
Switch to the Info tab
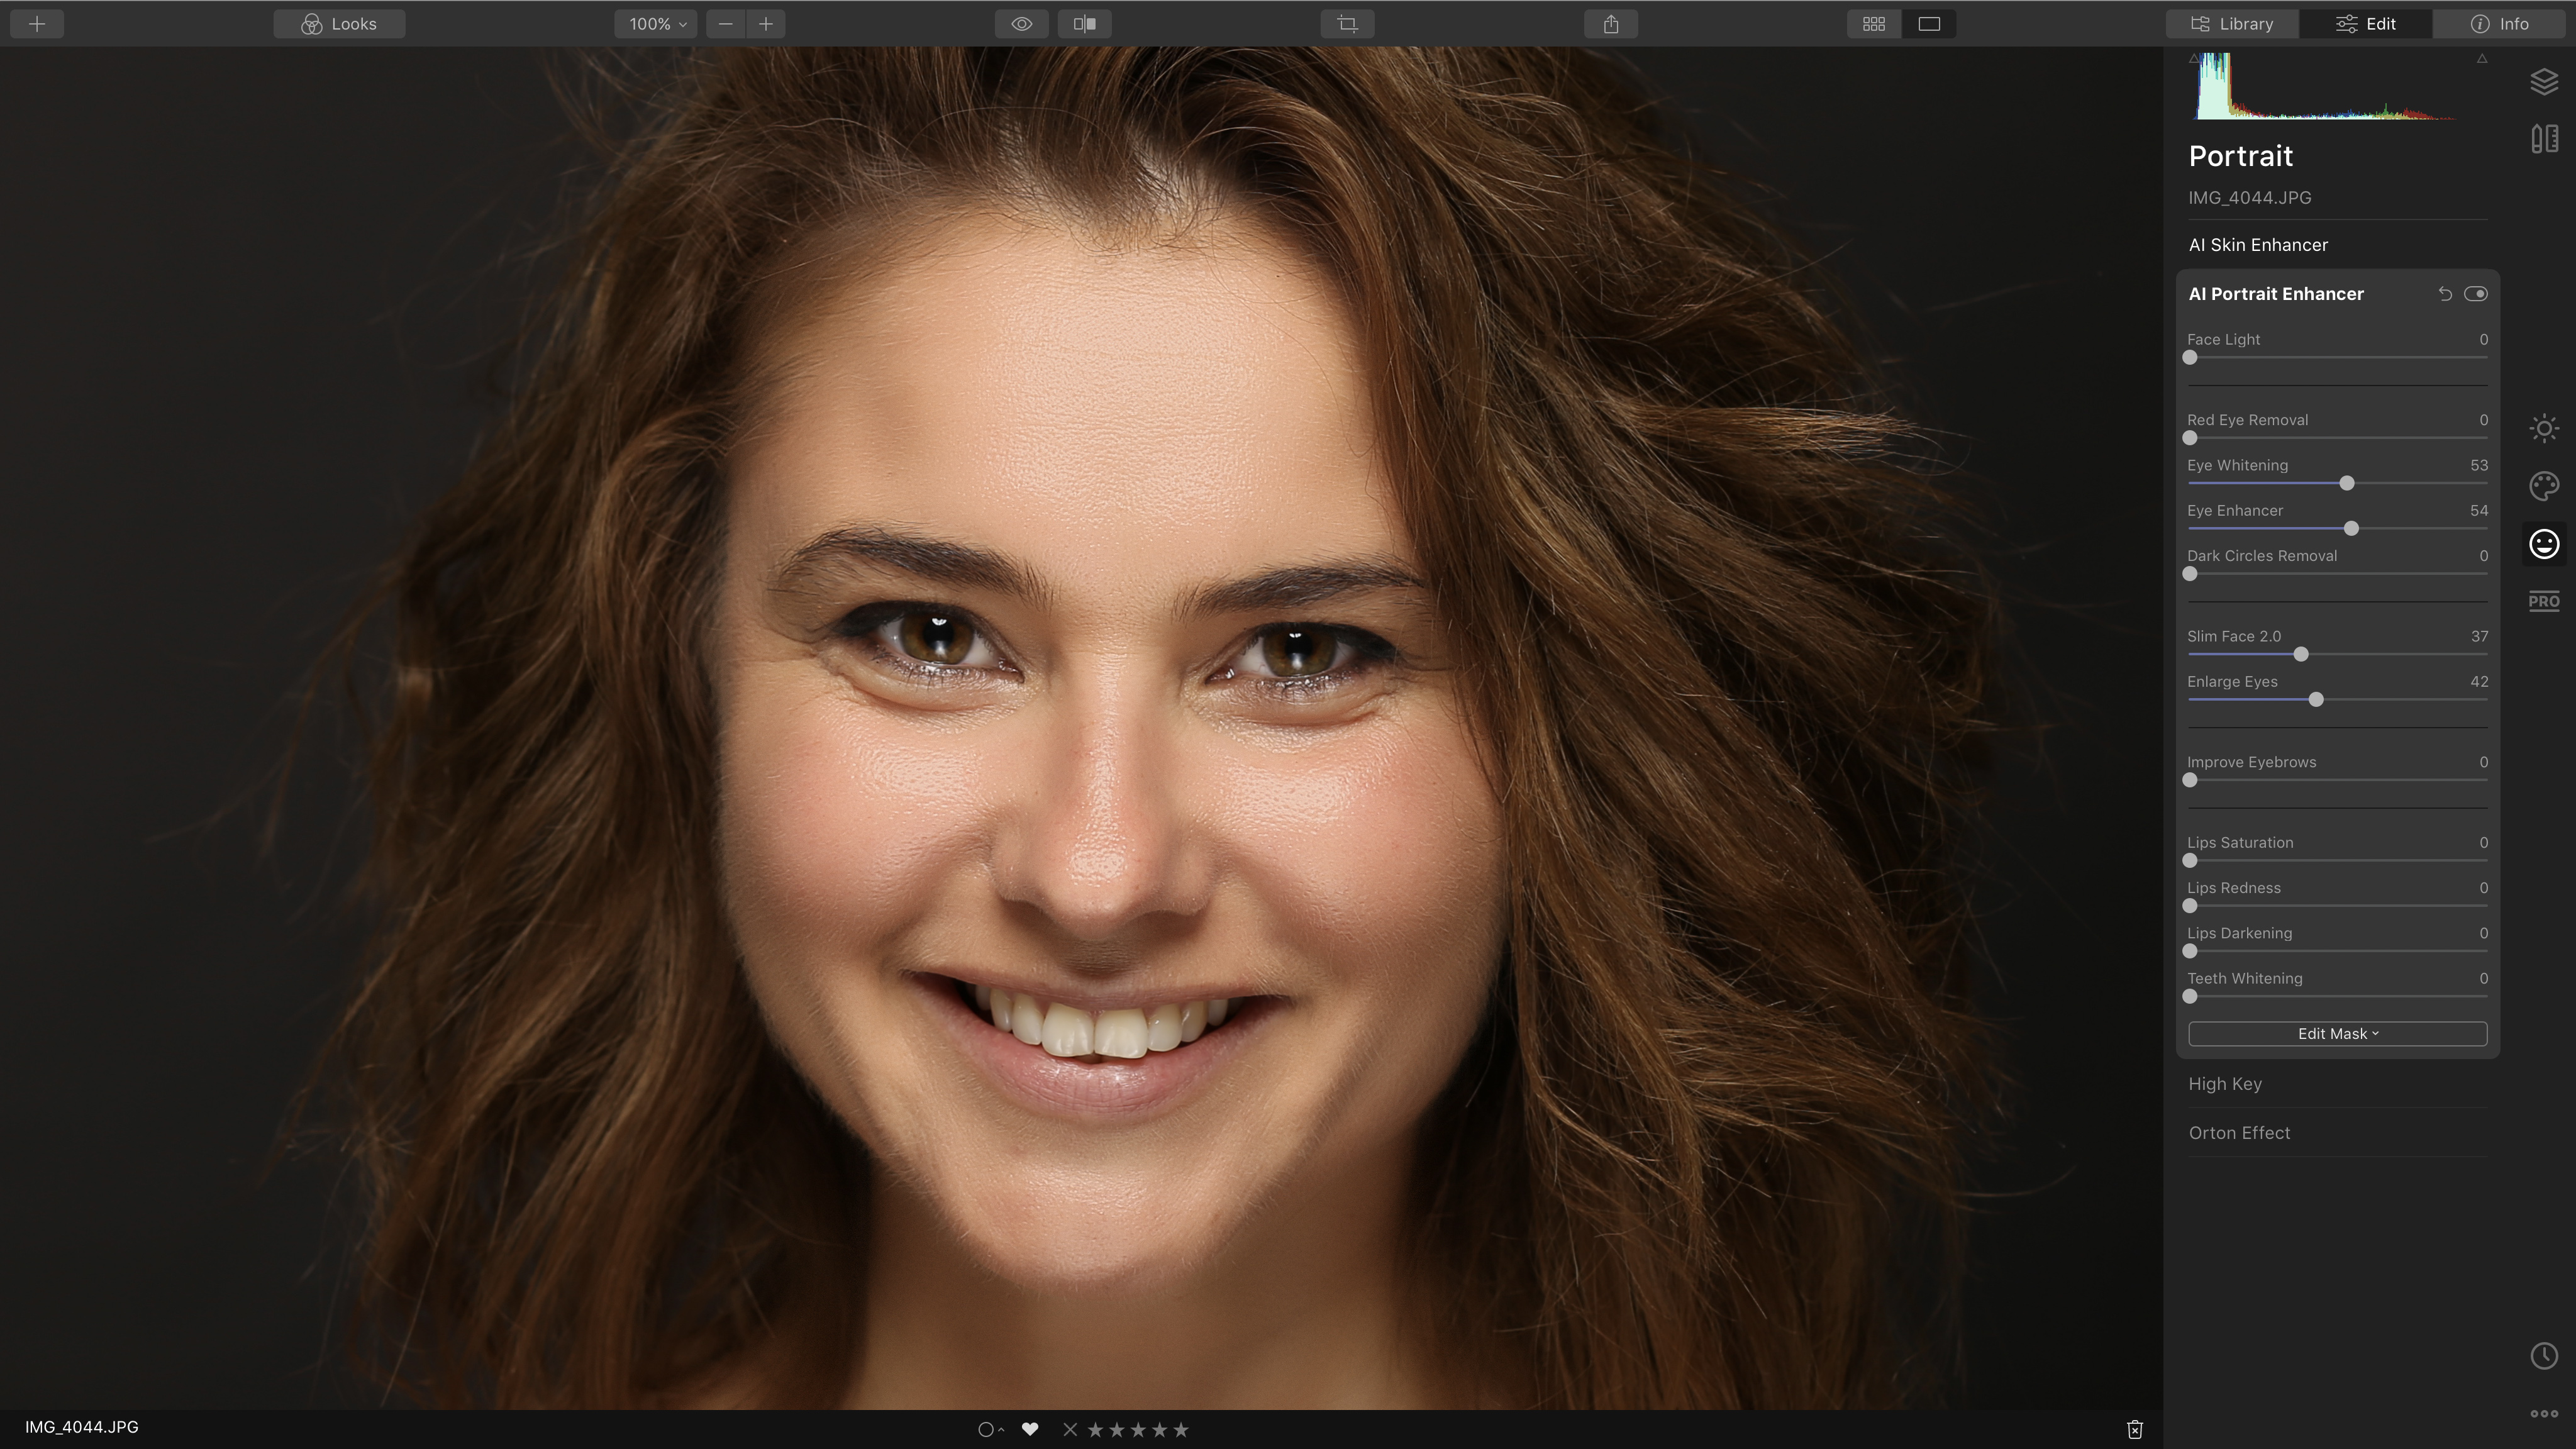click(2499, 24)
